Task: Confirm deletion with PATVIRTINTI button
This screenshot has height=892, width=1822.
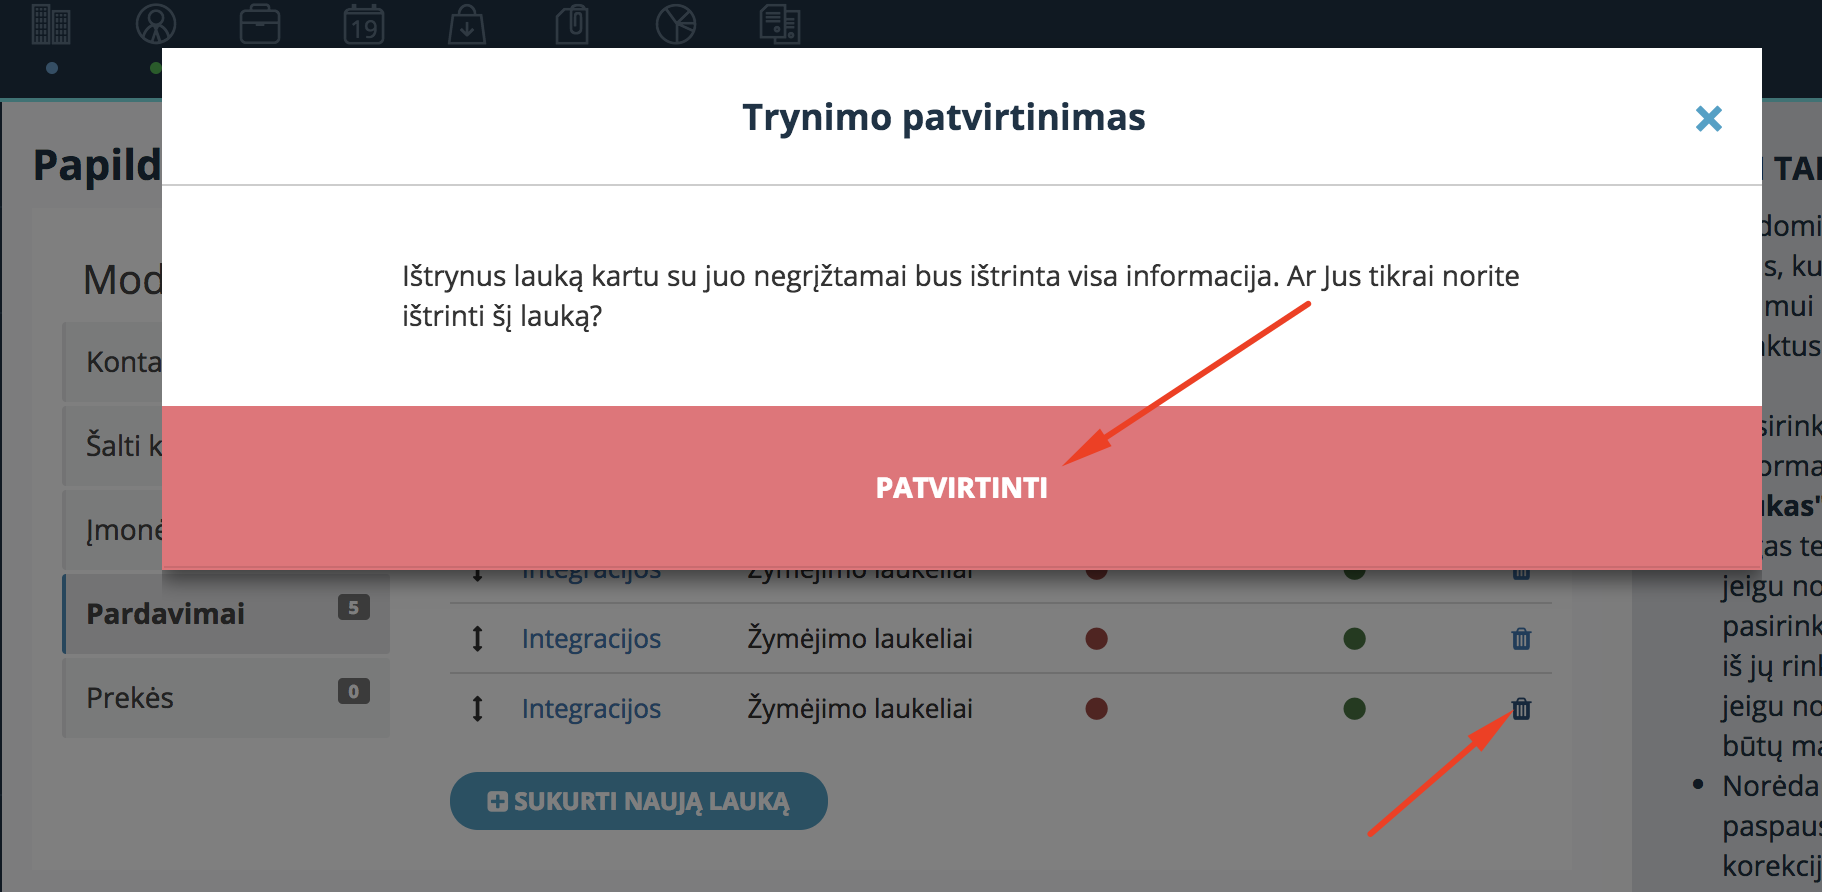Action: [961, 487]
